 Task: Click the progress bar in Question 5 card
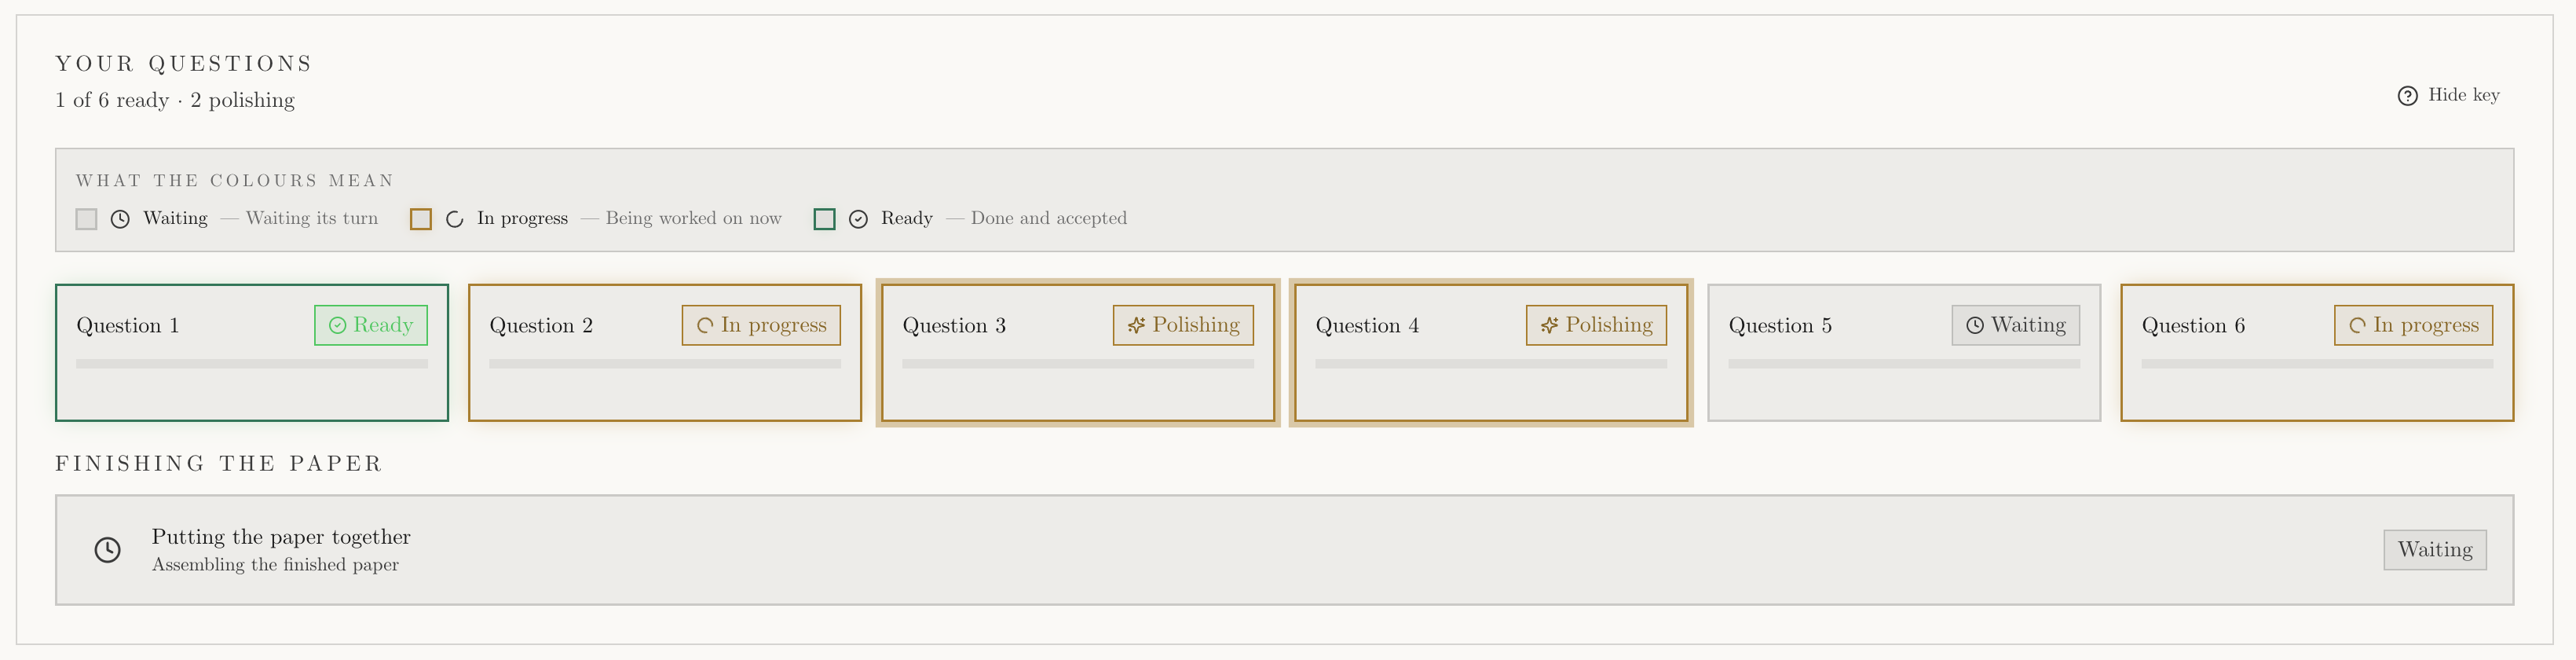1904,364
